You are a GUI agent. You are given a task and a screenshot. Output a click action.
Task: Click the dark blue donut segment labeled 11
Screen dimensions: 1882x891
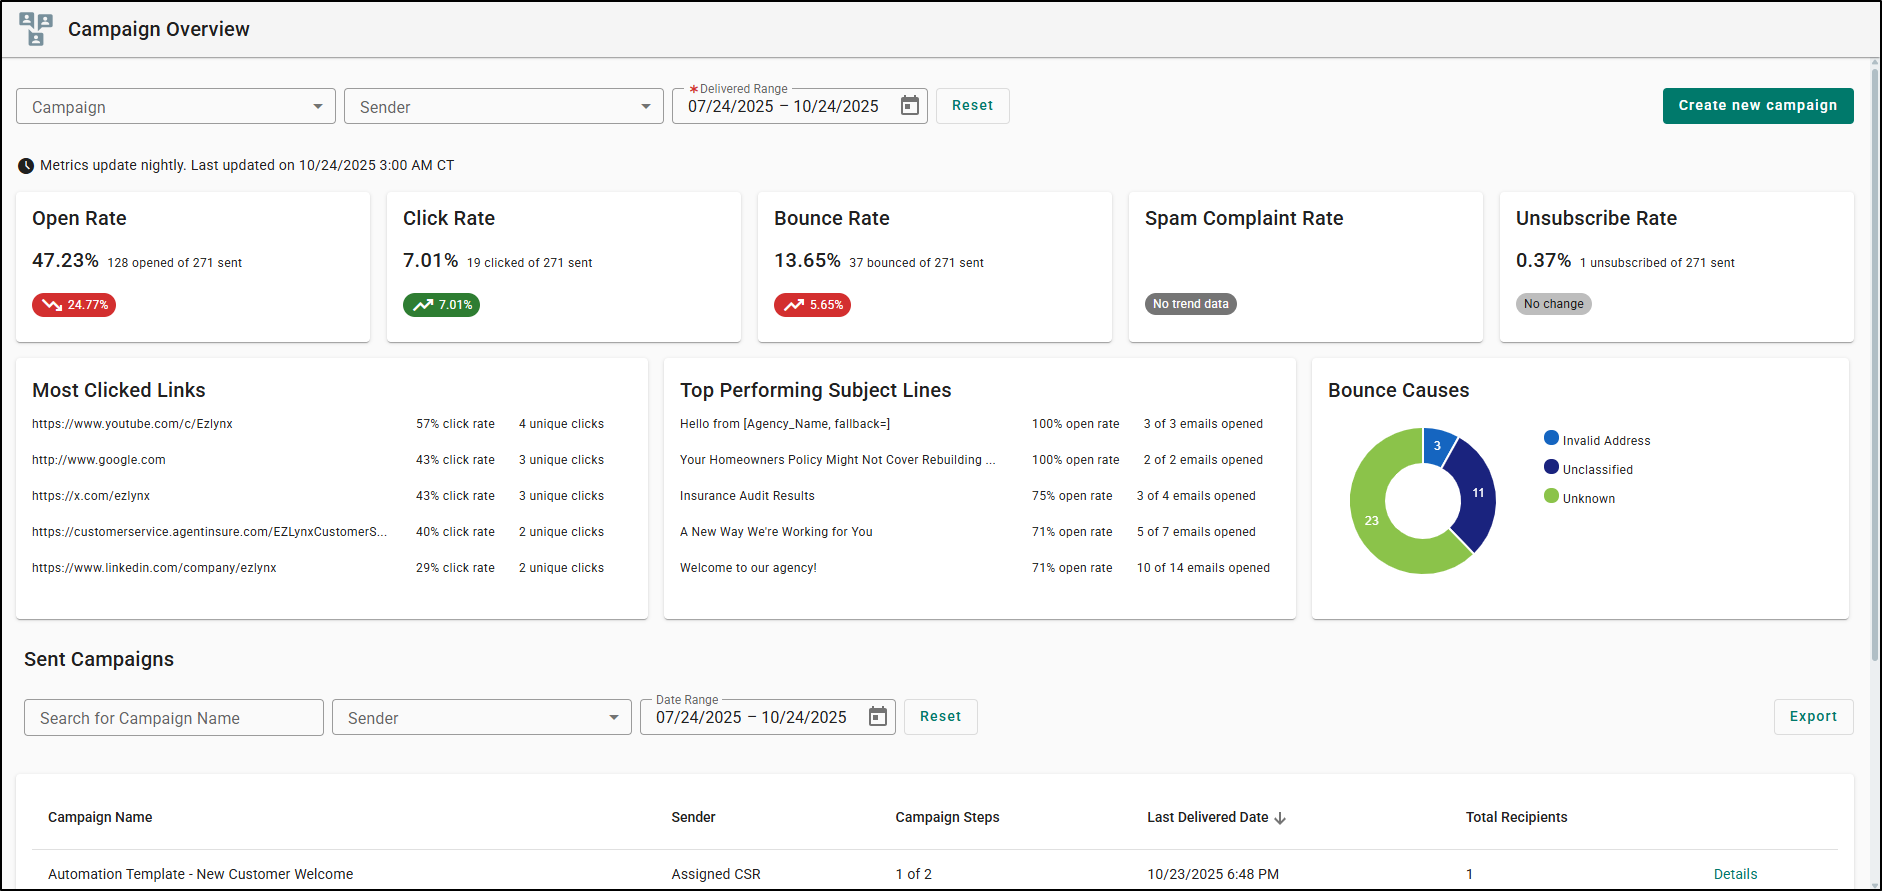click(x=1477, y=493)
